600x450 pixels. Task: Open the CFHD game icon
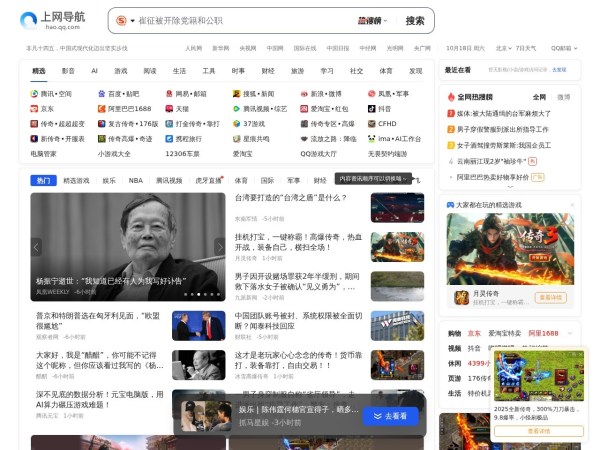click(371, 124)
